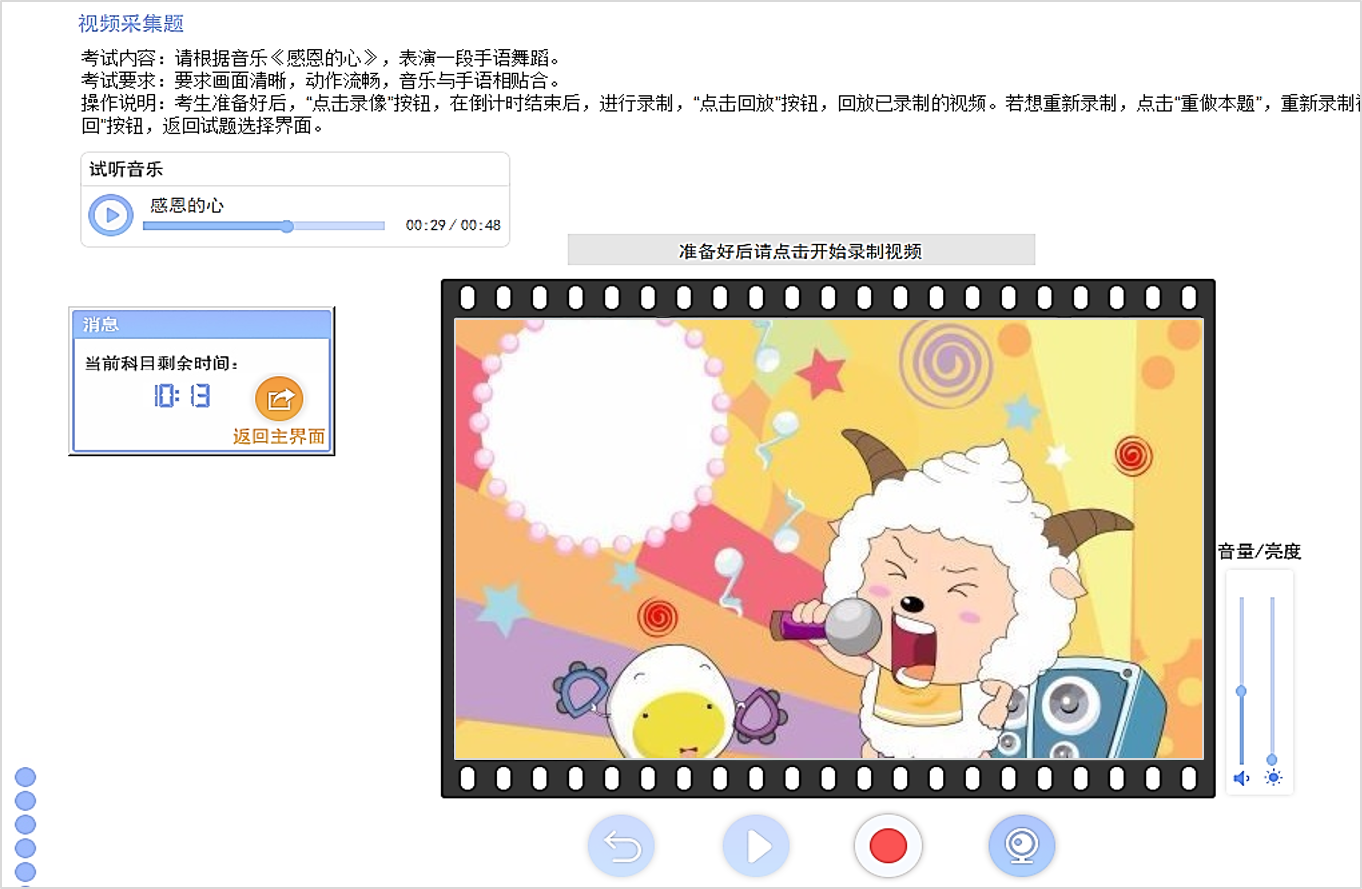Screen dimensions: 1362x889
Task: Click the 音量/亮度 label
Action: coord(1259,551)
